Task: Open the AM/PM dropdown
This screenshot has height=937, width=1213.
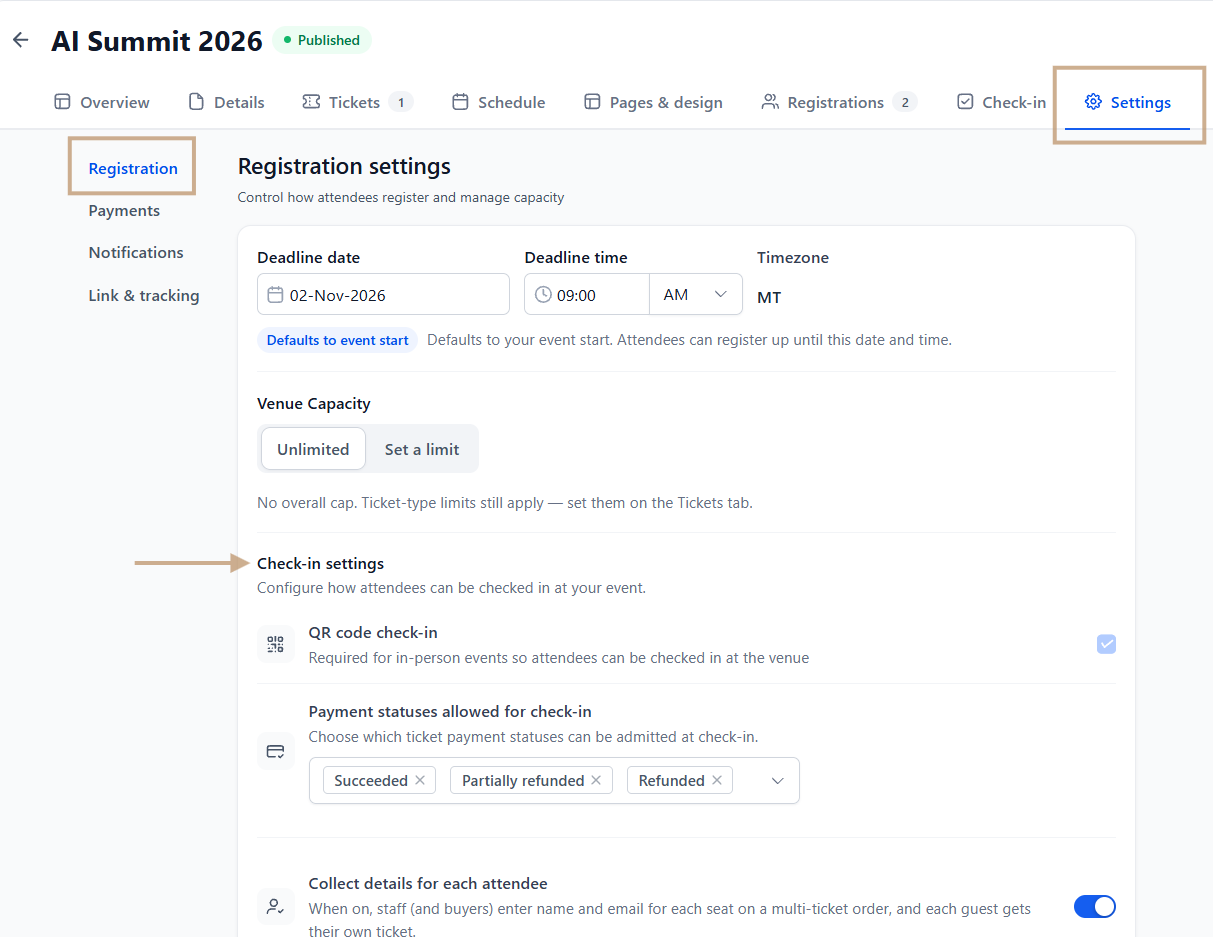Action: click(696, 294)
